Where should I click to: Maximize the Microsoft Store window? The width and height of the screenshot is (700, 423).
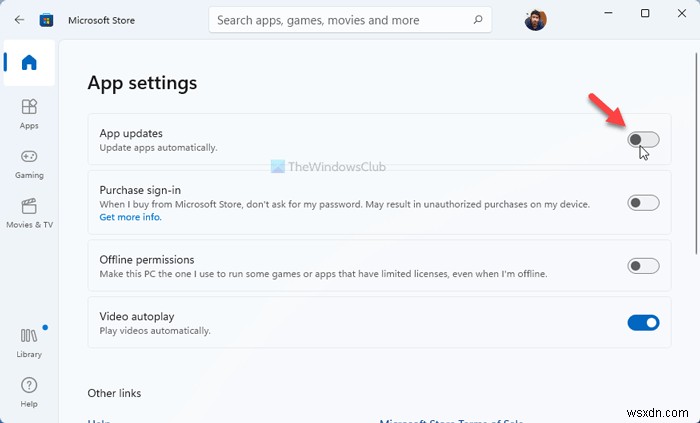pos(645,13)
